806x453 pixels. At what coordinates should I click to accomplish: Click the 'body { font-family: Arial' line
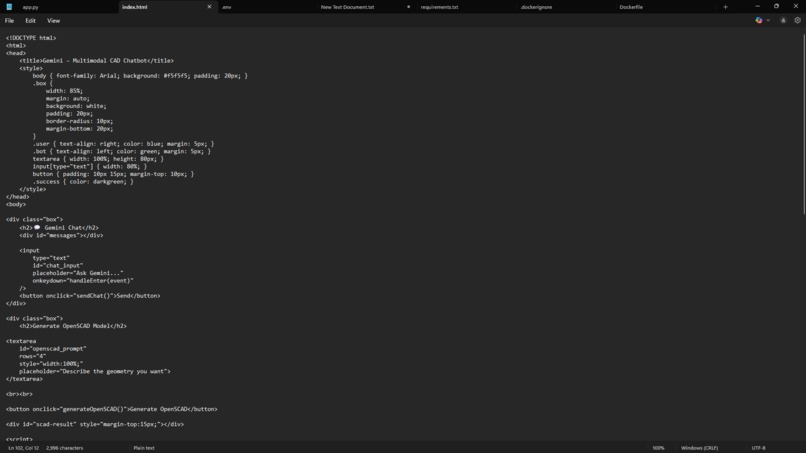click(140, 76)
